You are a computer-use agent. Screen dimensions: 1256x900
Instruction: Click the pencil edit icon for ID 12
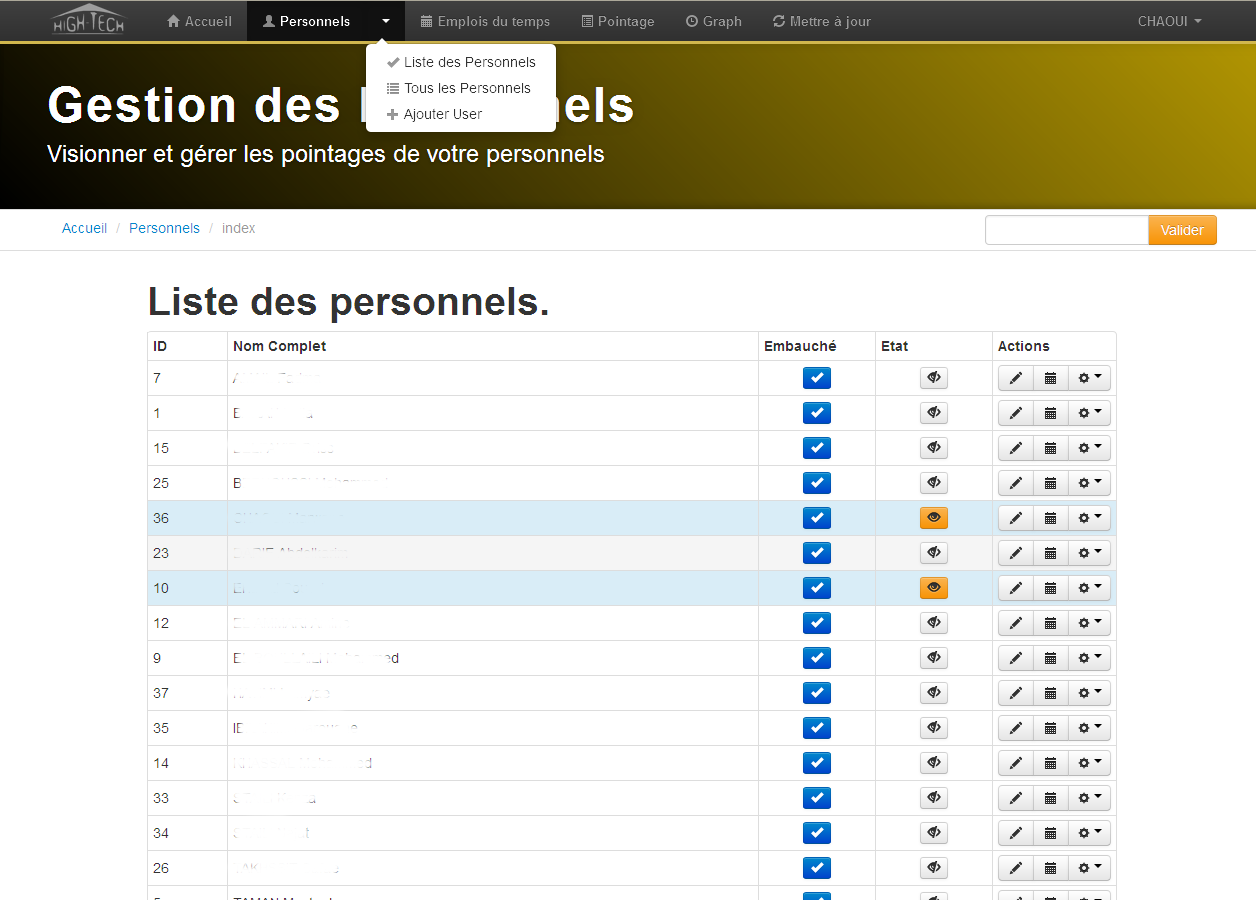tap(1015, 623)
